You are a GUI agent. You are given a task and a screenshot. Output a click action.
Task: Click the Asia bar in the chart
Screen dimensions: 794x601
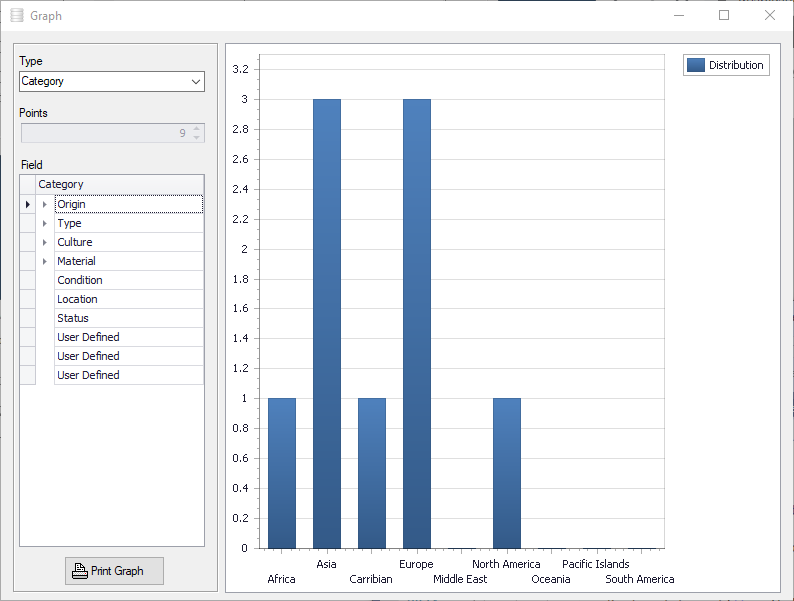327,324
